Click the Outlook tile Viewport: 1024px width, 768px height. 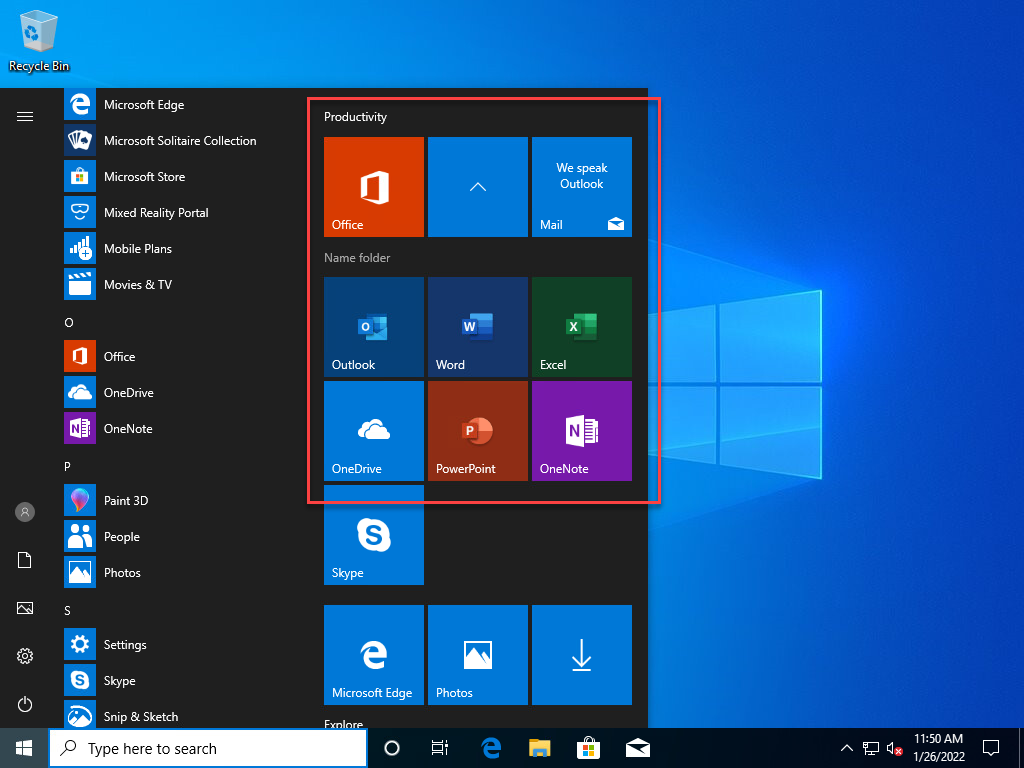click(373, 327)
